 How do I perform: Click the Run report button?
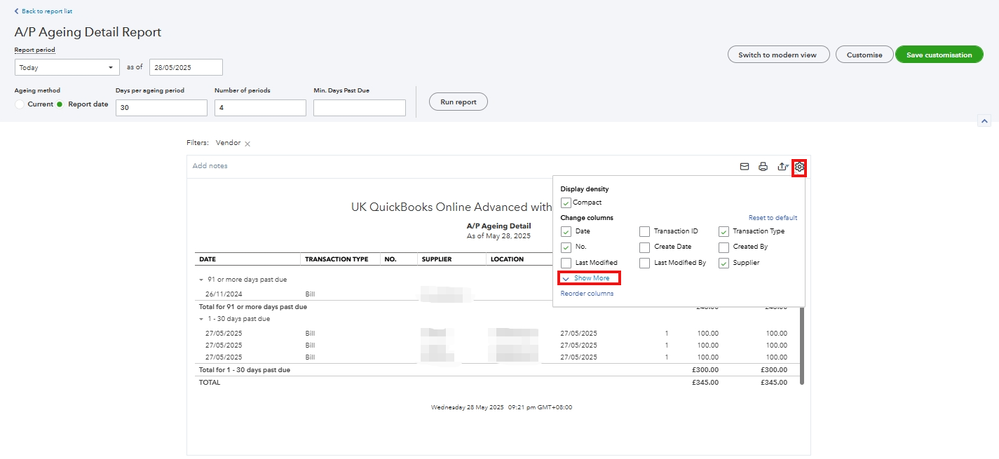(x=458, y=101)
